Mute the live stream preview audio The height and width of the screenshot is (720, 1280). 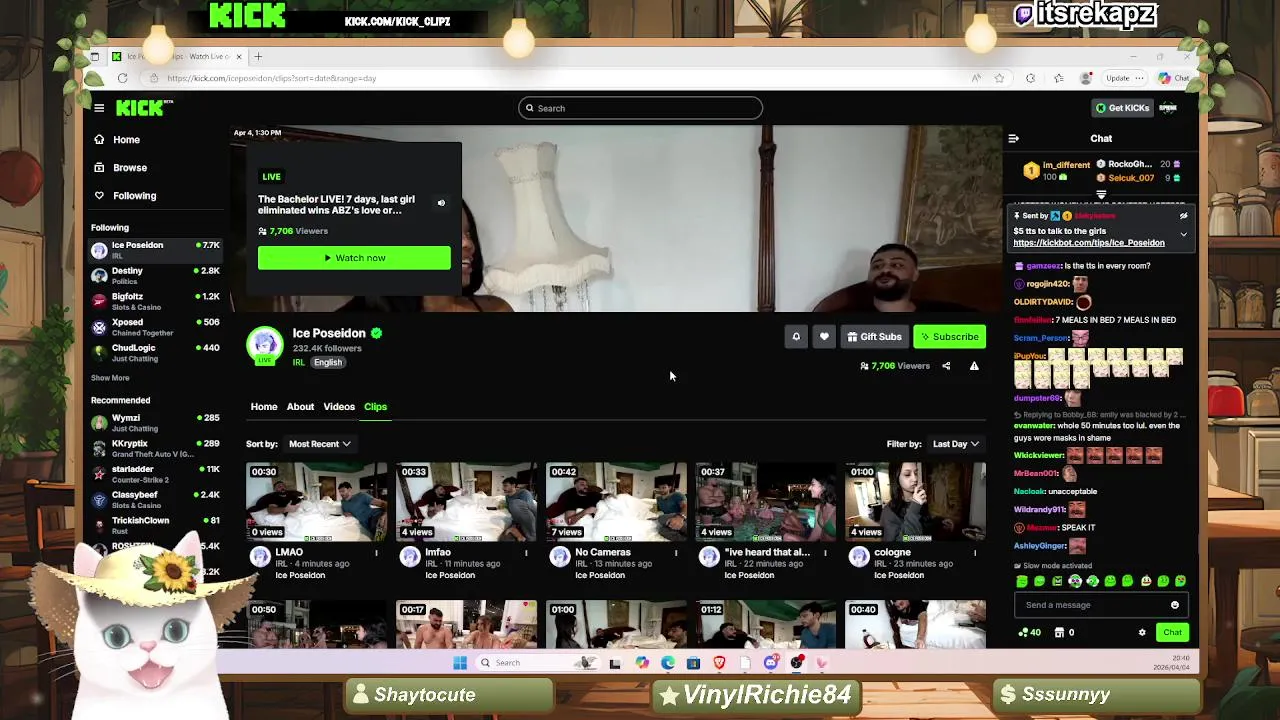coord(441,203)
